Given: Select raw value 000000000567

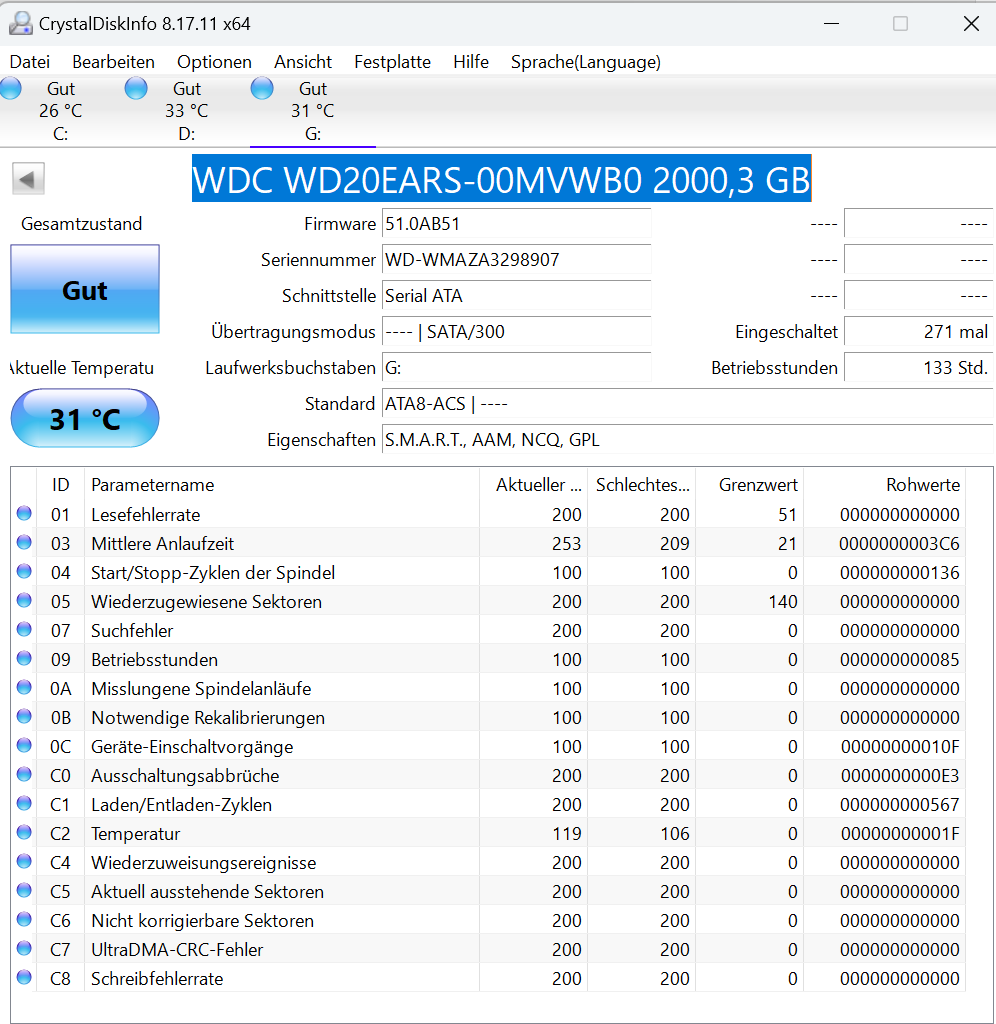Looking at the screenshot, I should click(x=900, y=805).
